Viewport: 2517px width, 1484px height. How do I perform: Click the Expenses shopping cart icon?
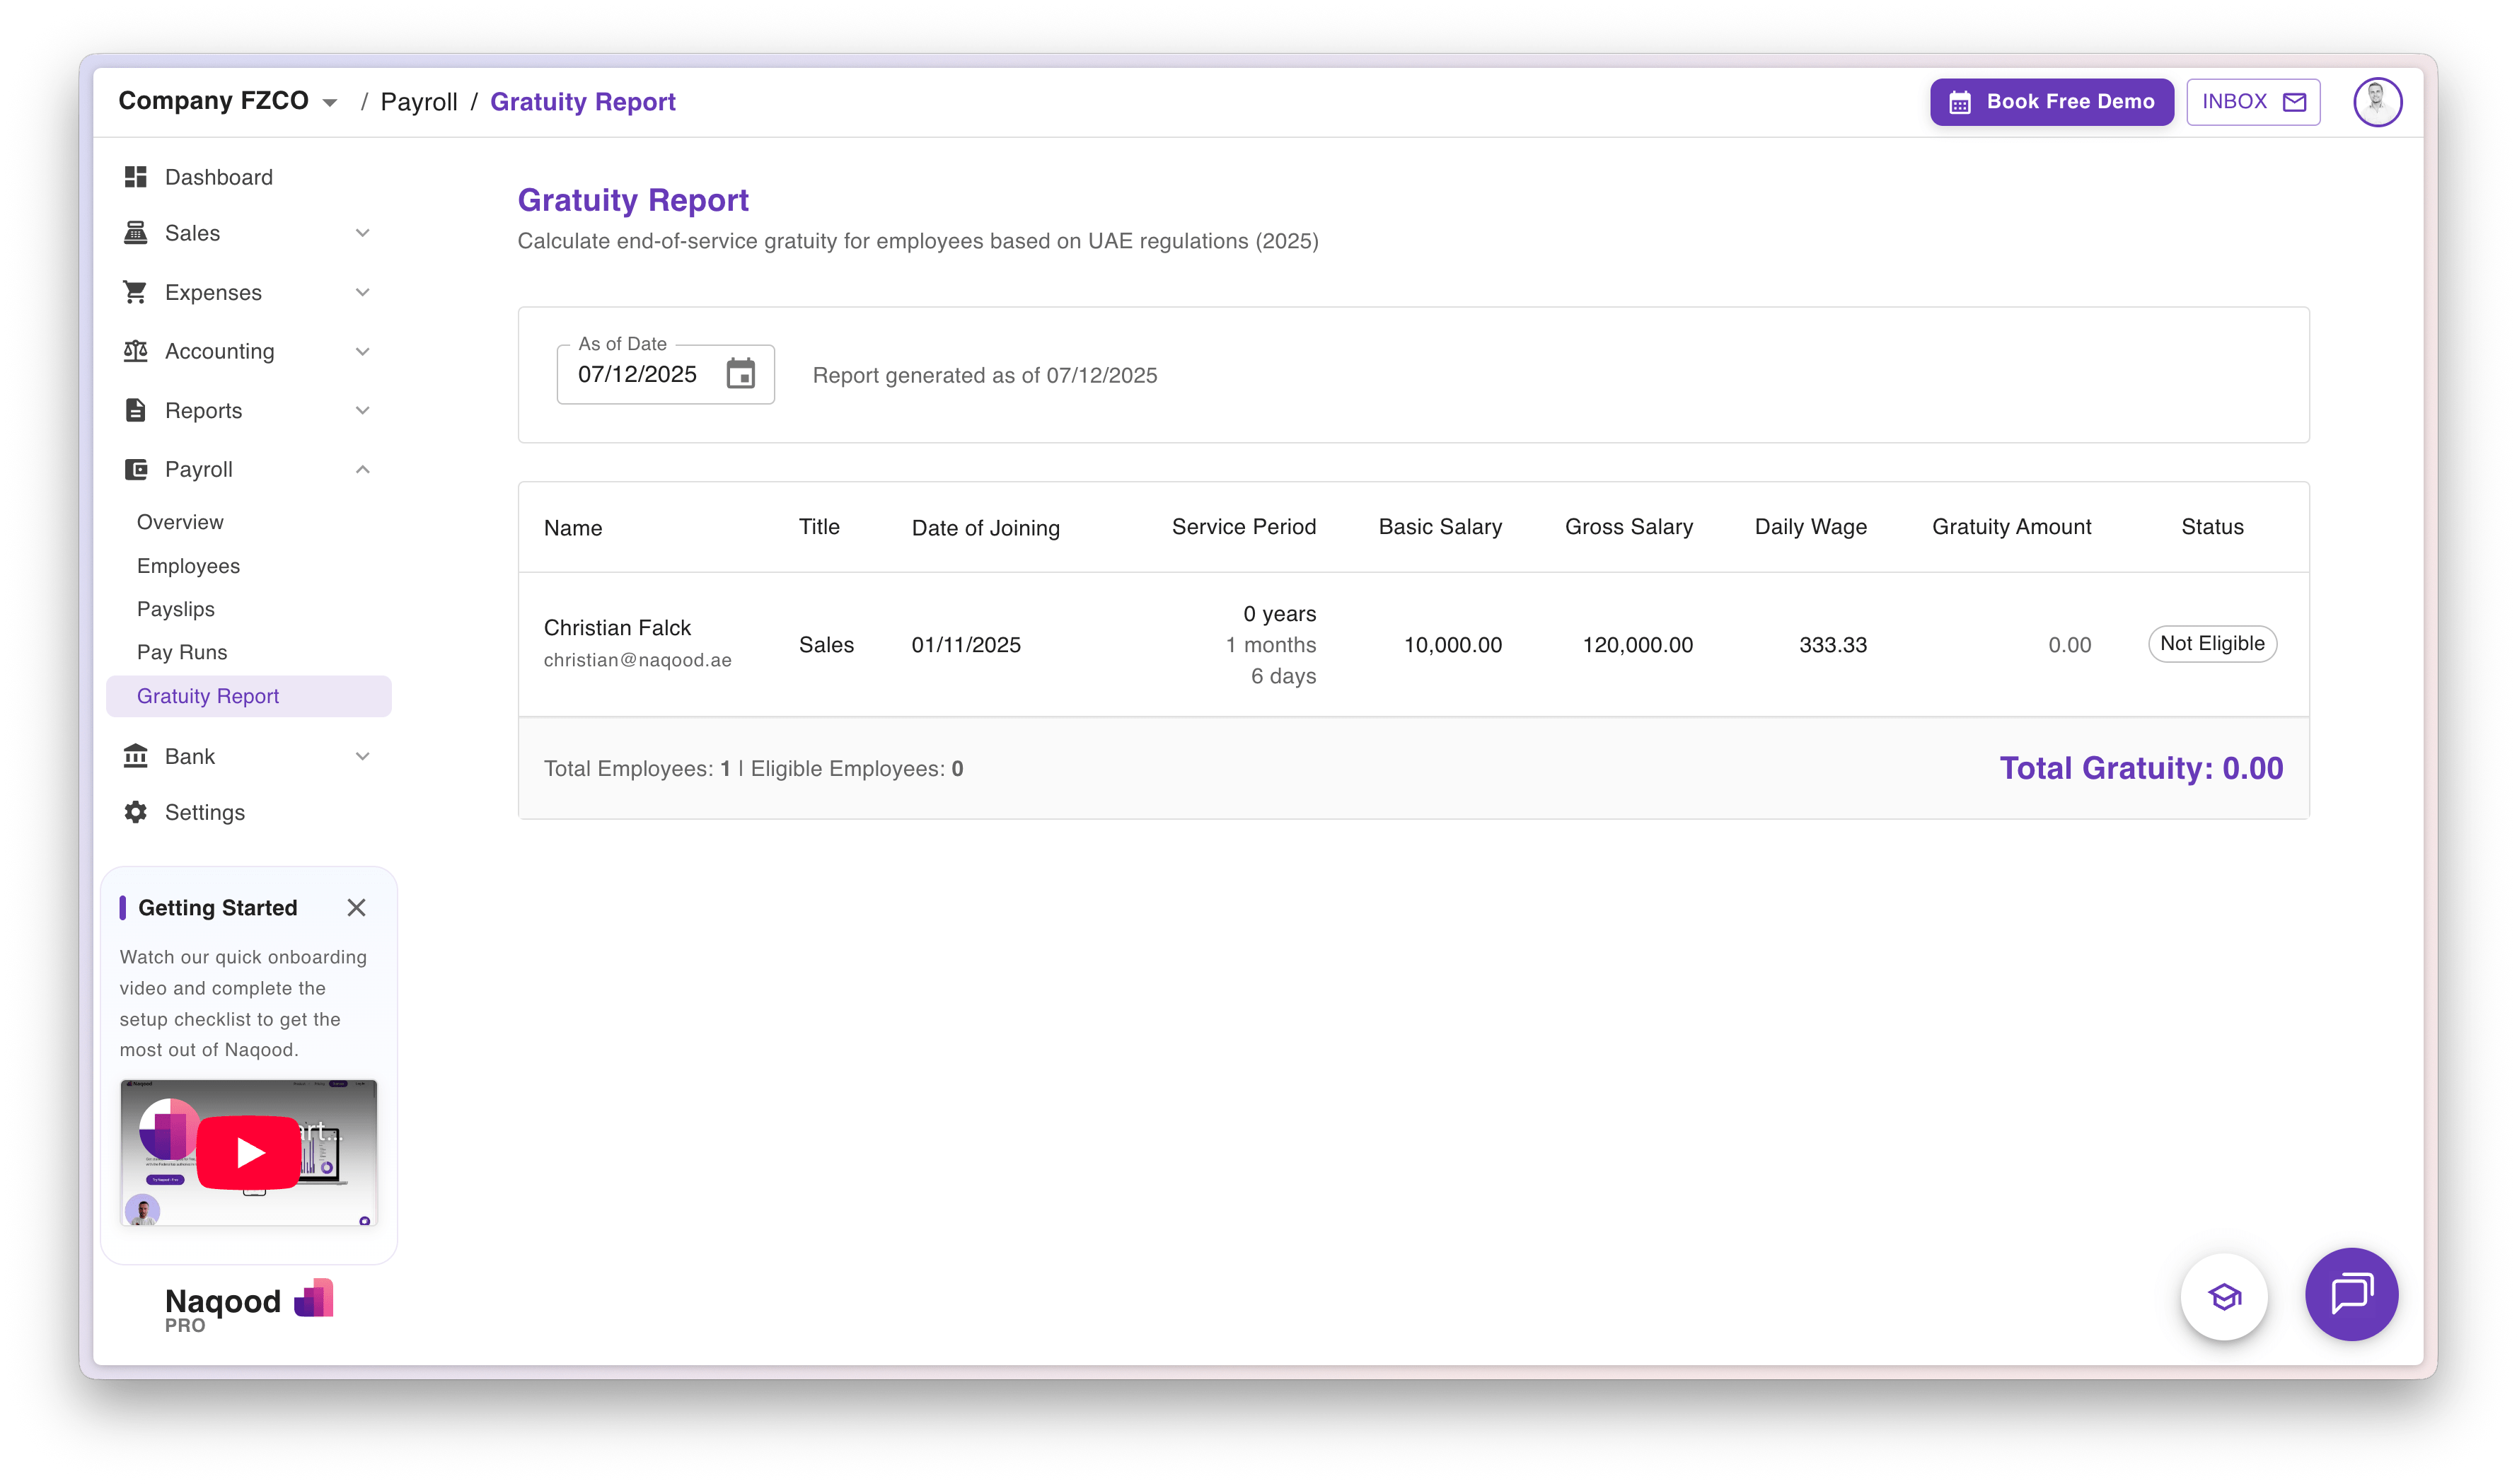tap(136, 292)
